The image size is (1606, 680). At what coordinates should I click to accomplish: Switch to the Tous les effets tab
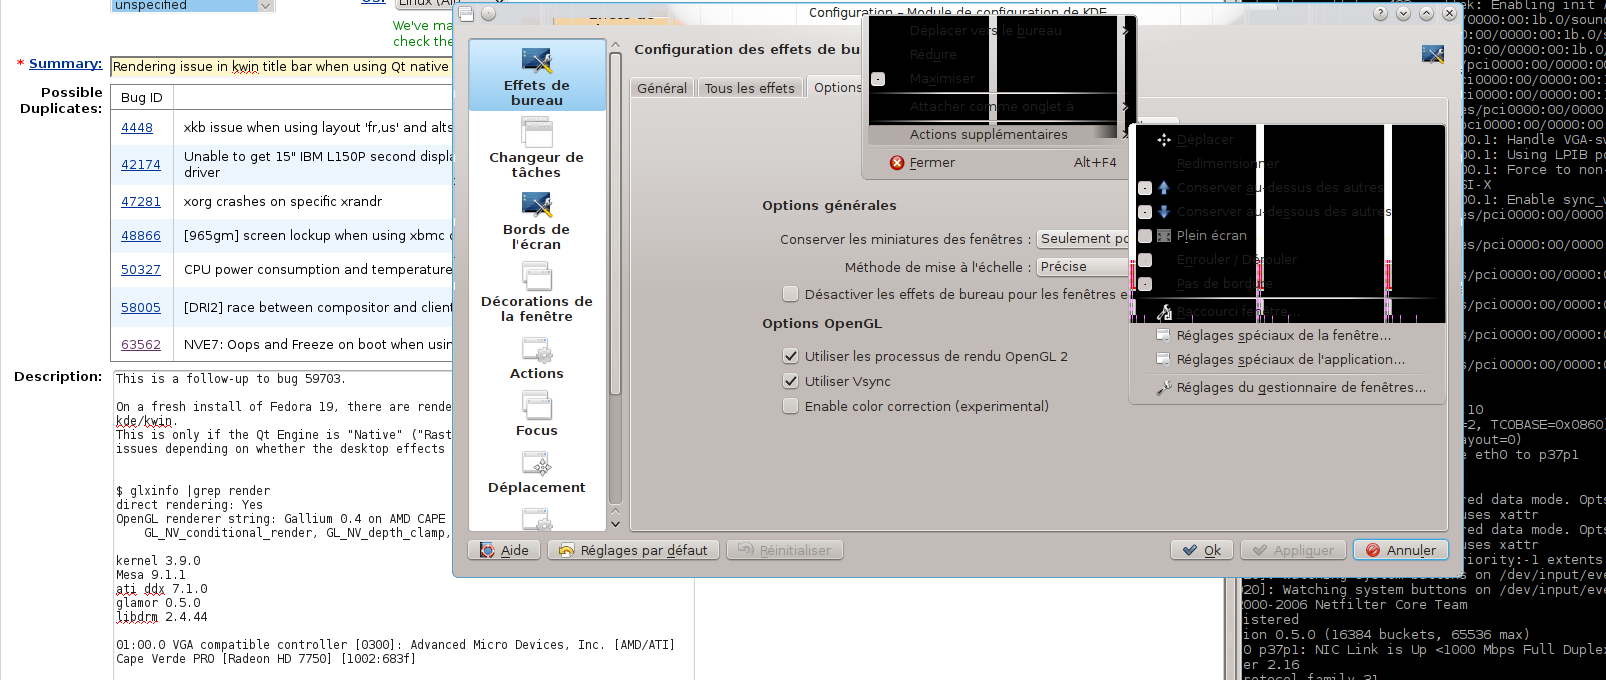(749, 88)
